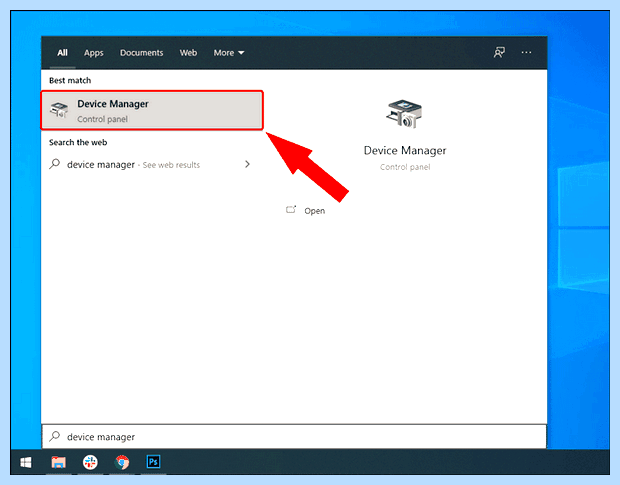Image resolution: width=620 pixels, height=485 pixels.
Task: Click the large Device Manager preview icon
Action: tap(404, 114)
